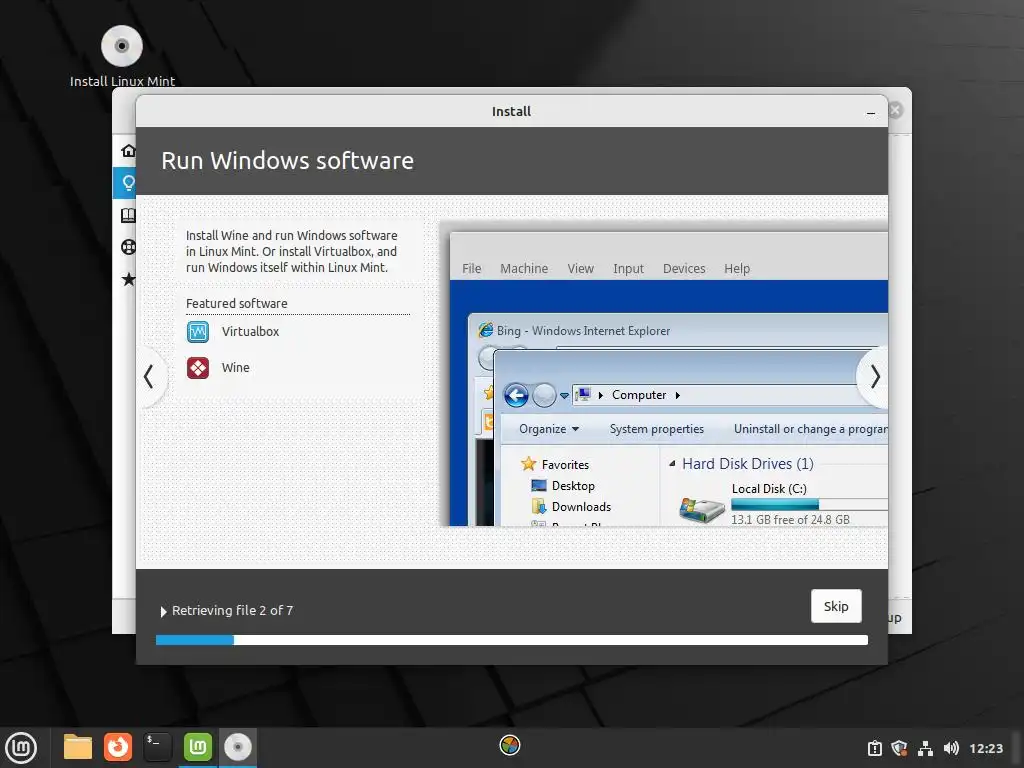This screenshot has width=1024, height=768.
Task: Minimize the Install window
Action: click(871, 112)
